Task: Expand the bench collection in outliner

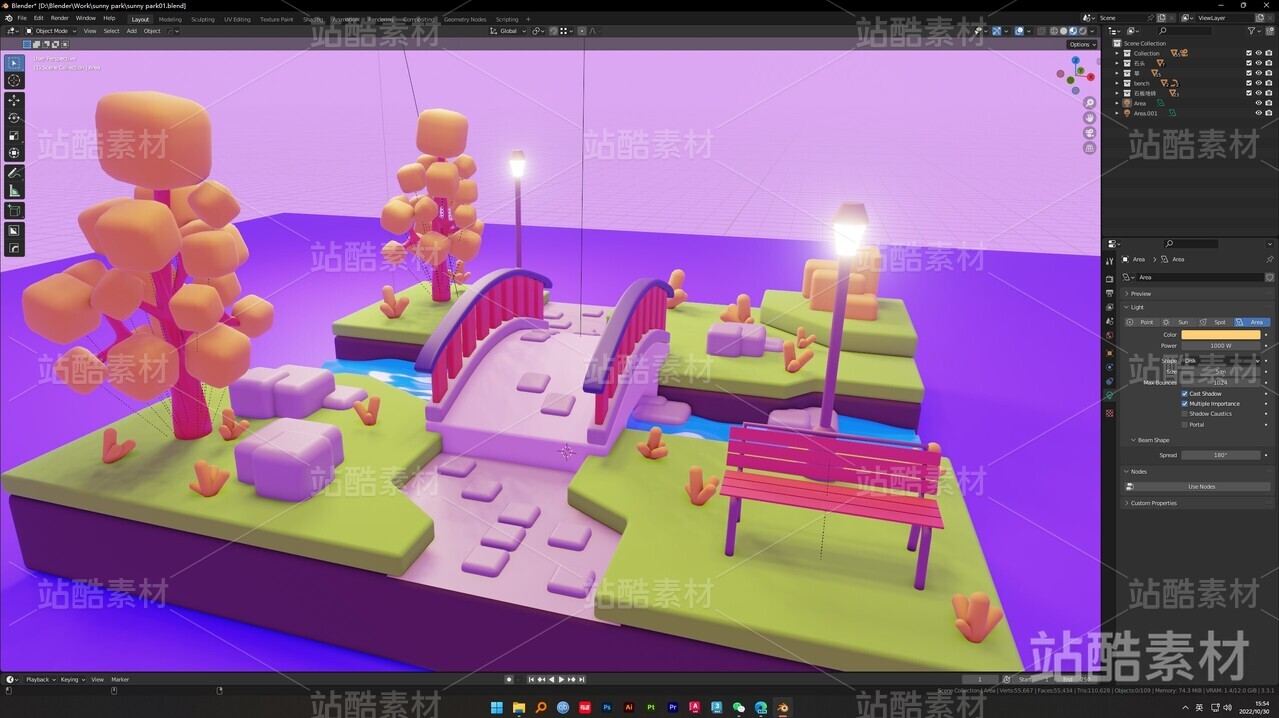Action: click(x=1118, y=83)
